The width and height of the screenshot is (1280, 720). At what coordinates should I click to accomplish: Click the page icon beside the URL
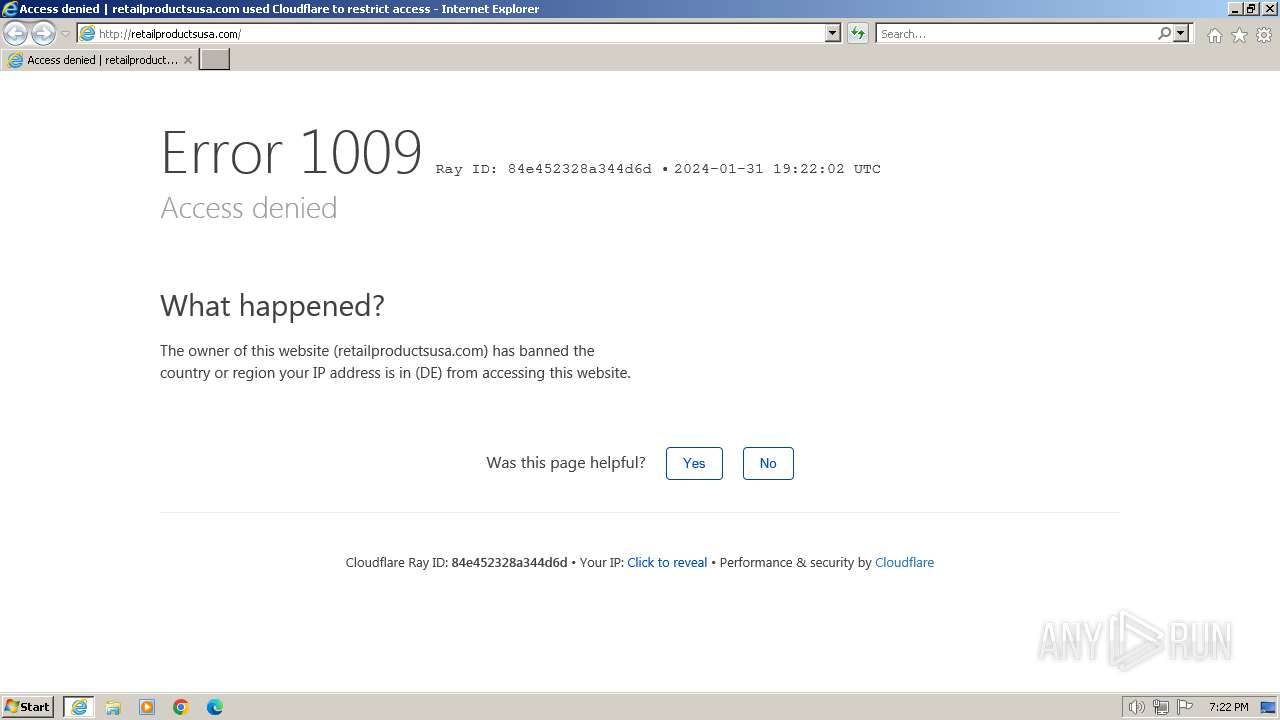click(x=88, y=34)
